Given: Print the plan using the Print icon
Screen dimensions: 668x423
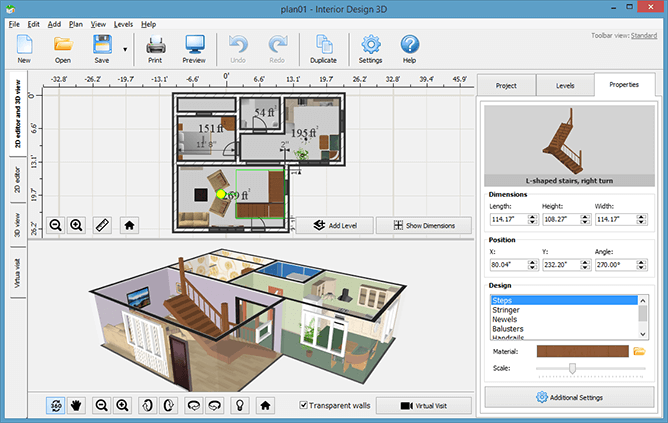Looking at the screenshot, I should pyautogui.click(x=155, y=44).
